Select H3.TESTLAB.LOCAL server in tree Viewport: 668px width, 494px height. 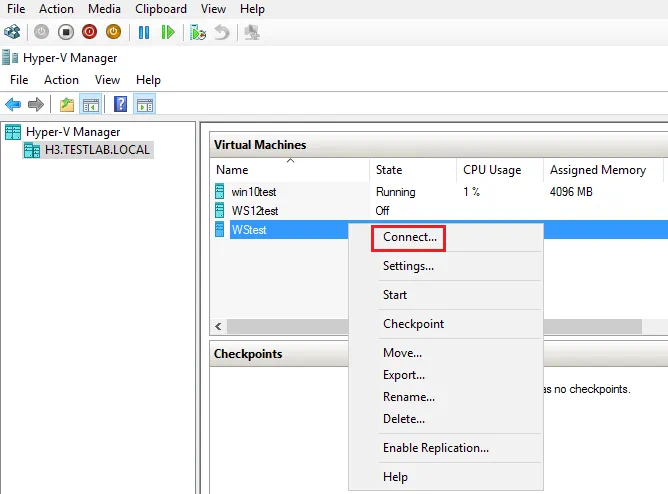97,150
